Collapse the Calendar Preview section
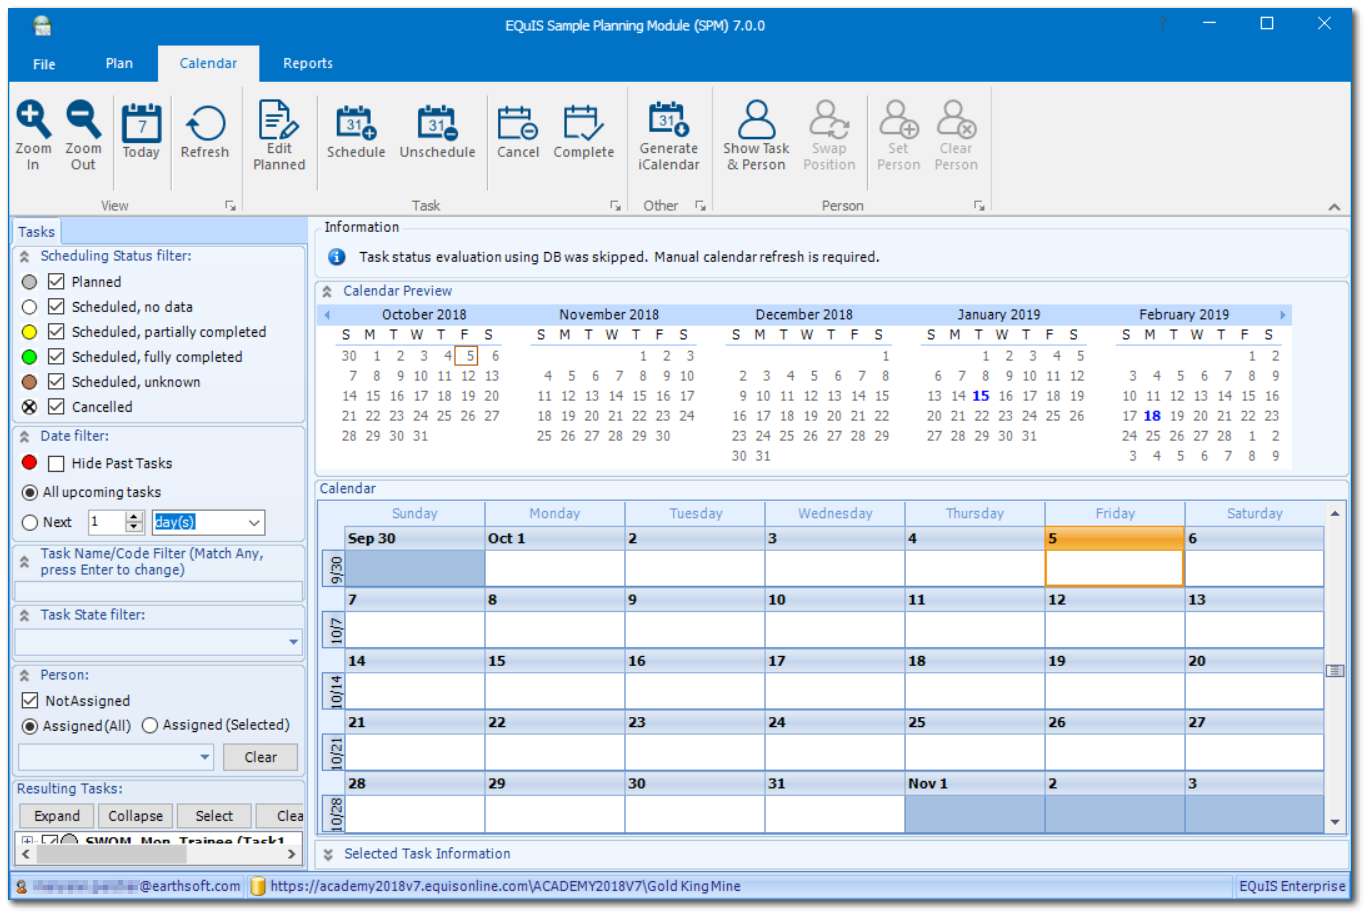The image size is (1368, 916). point(327,292)
